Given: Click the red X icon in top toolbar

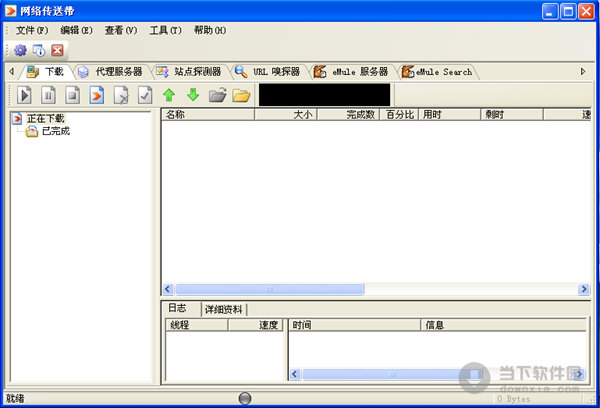Looking at the screenshot, I should [x=57, y=50].
